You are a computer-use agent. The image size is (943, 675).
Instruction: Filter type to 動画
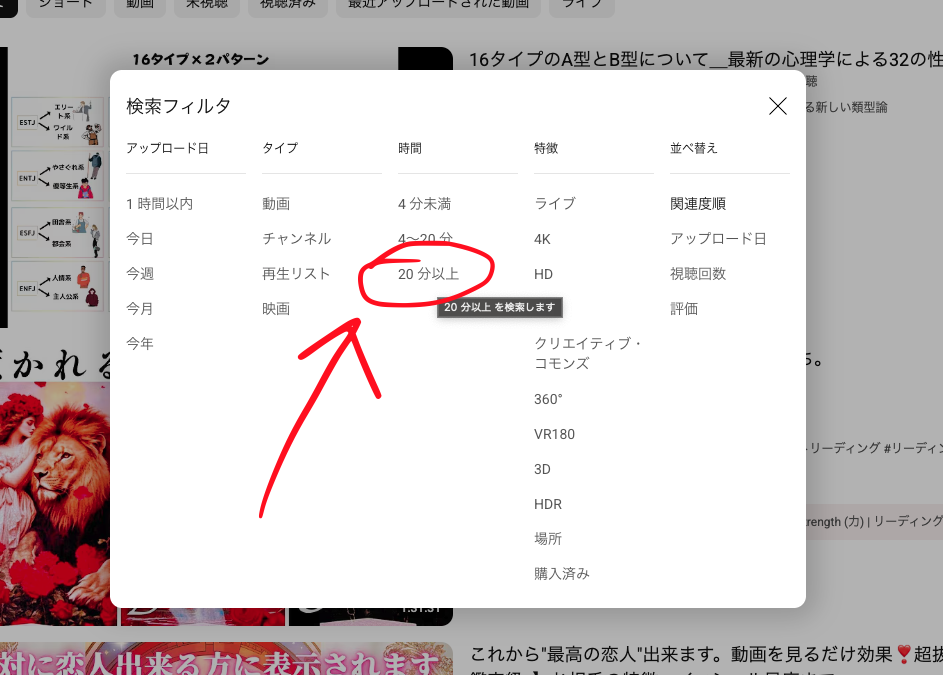pyautogui.click(x=276, y=204)
